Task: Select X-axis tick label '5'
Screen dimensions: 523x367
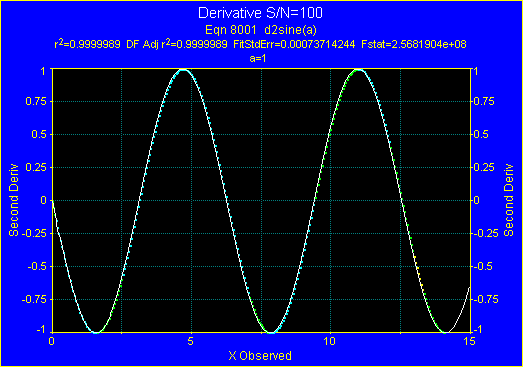Action: (x=190, y=341)
